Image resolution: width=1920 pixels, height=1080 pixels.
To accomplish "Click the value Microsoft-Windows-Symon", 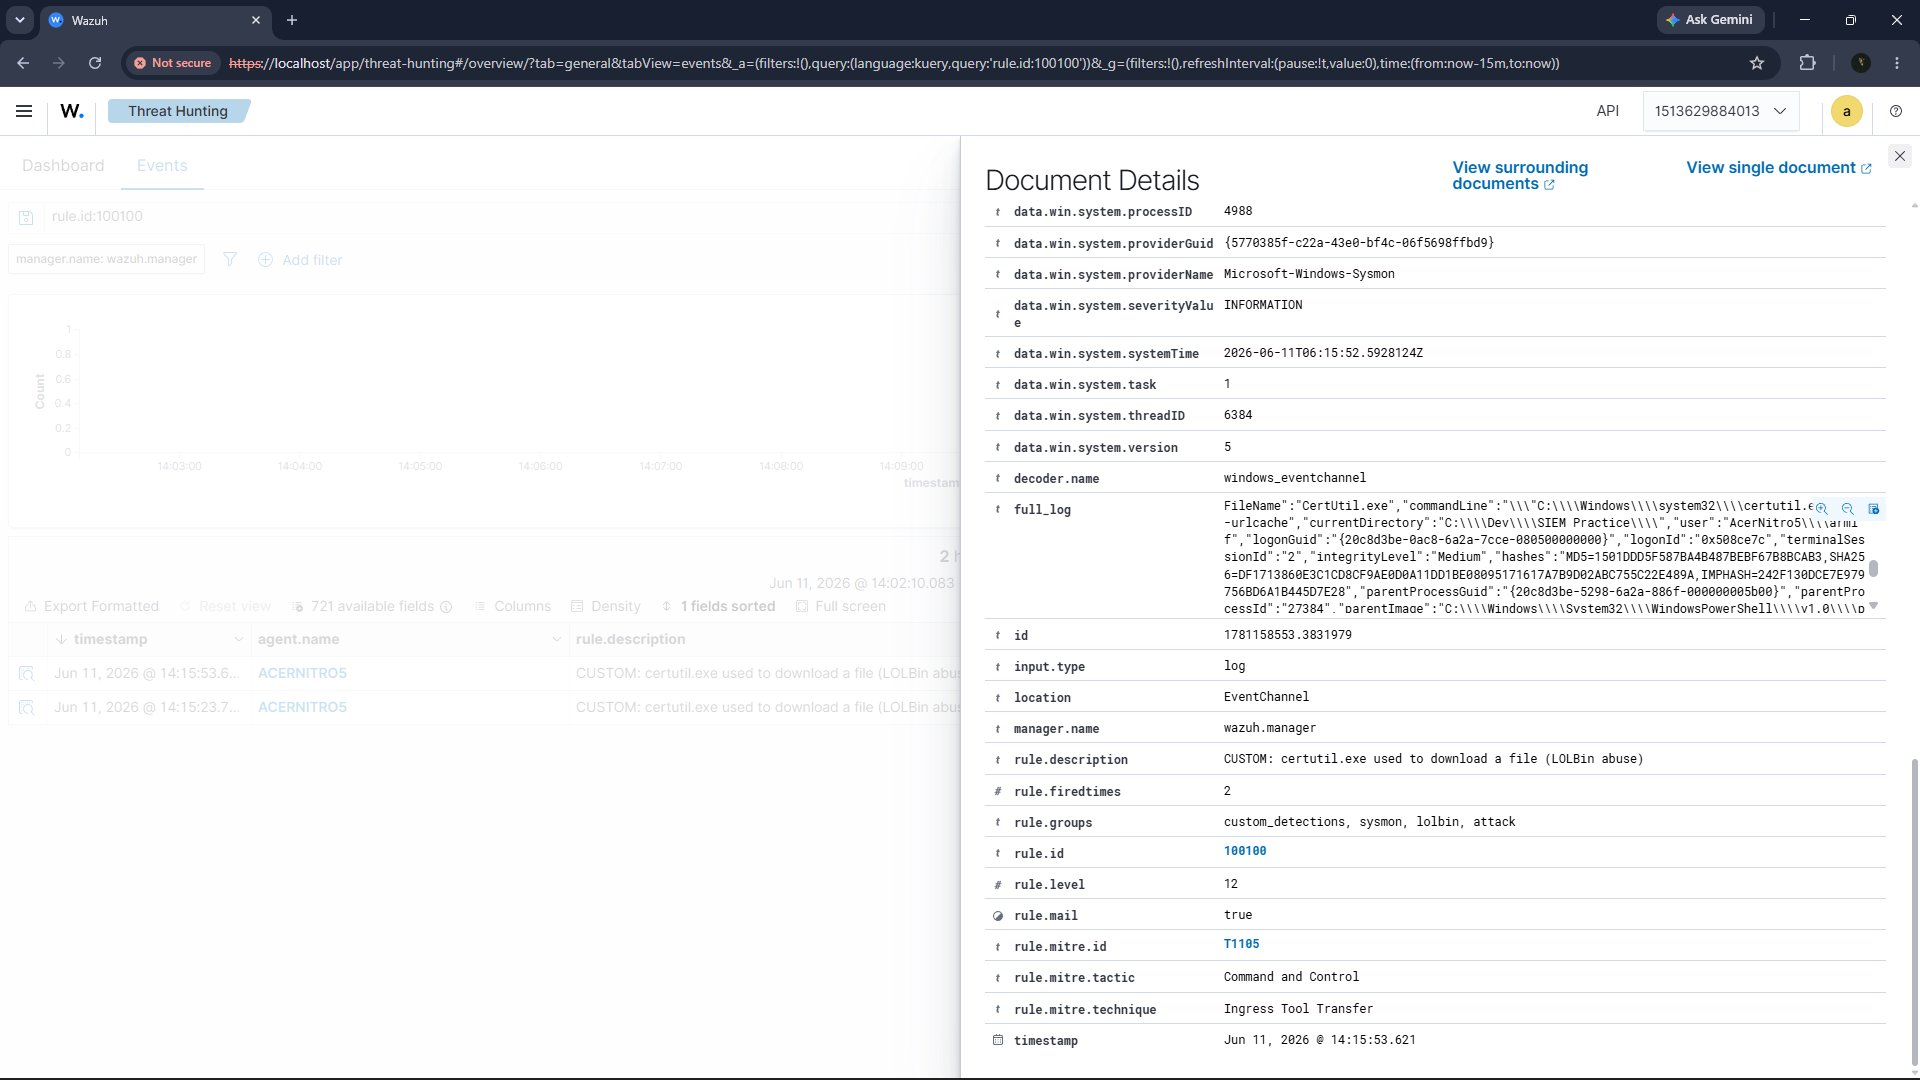I will 1309,274.
